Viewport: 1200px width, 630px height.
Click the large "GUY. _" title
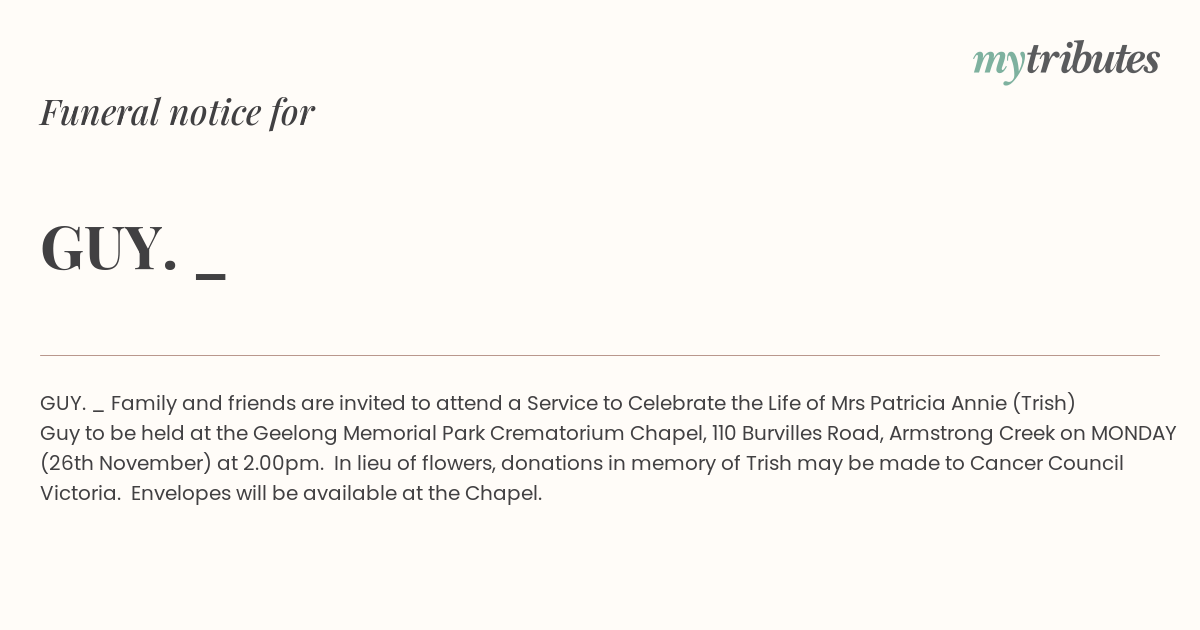(133, 248)
